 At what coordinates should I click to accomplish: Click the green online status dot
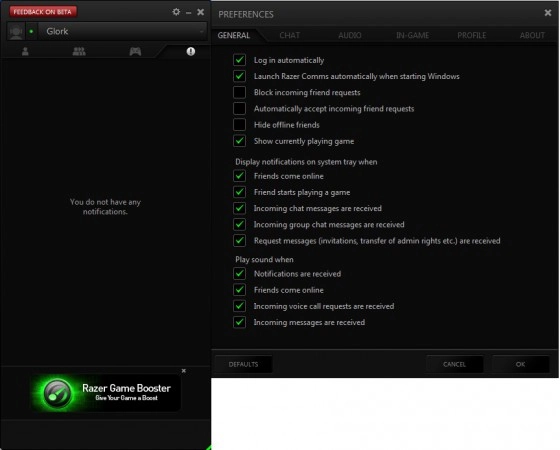tap(31, 31)
